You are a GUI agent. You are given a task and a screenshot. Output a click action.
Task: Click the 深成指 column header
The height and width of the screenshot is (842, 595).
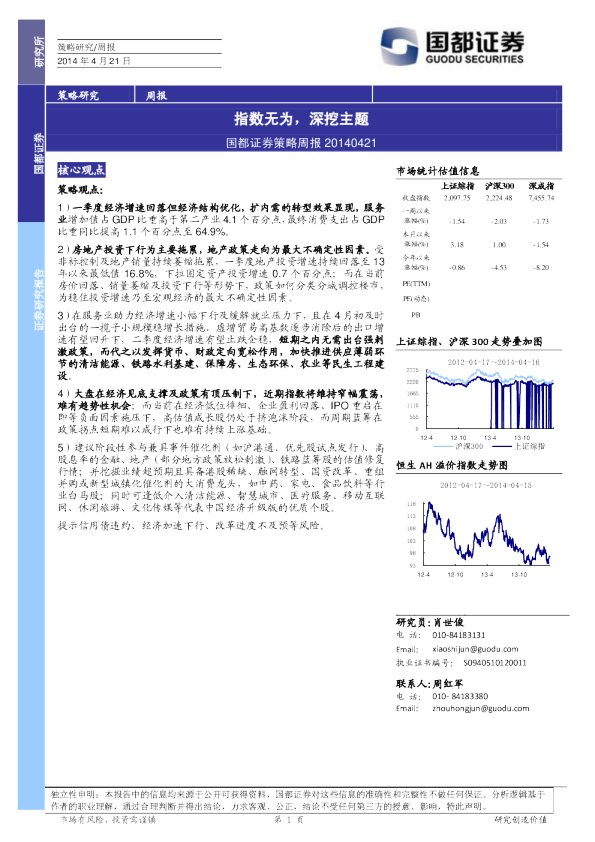pyautogui.click(x=541, y=186)
